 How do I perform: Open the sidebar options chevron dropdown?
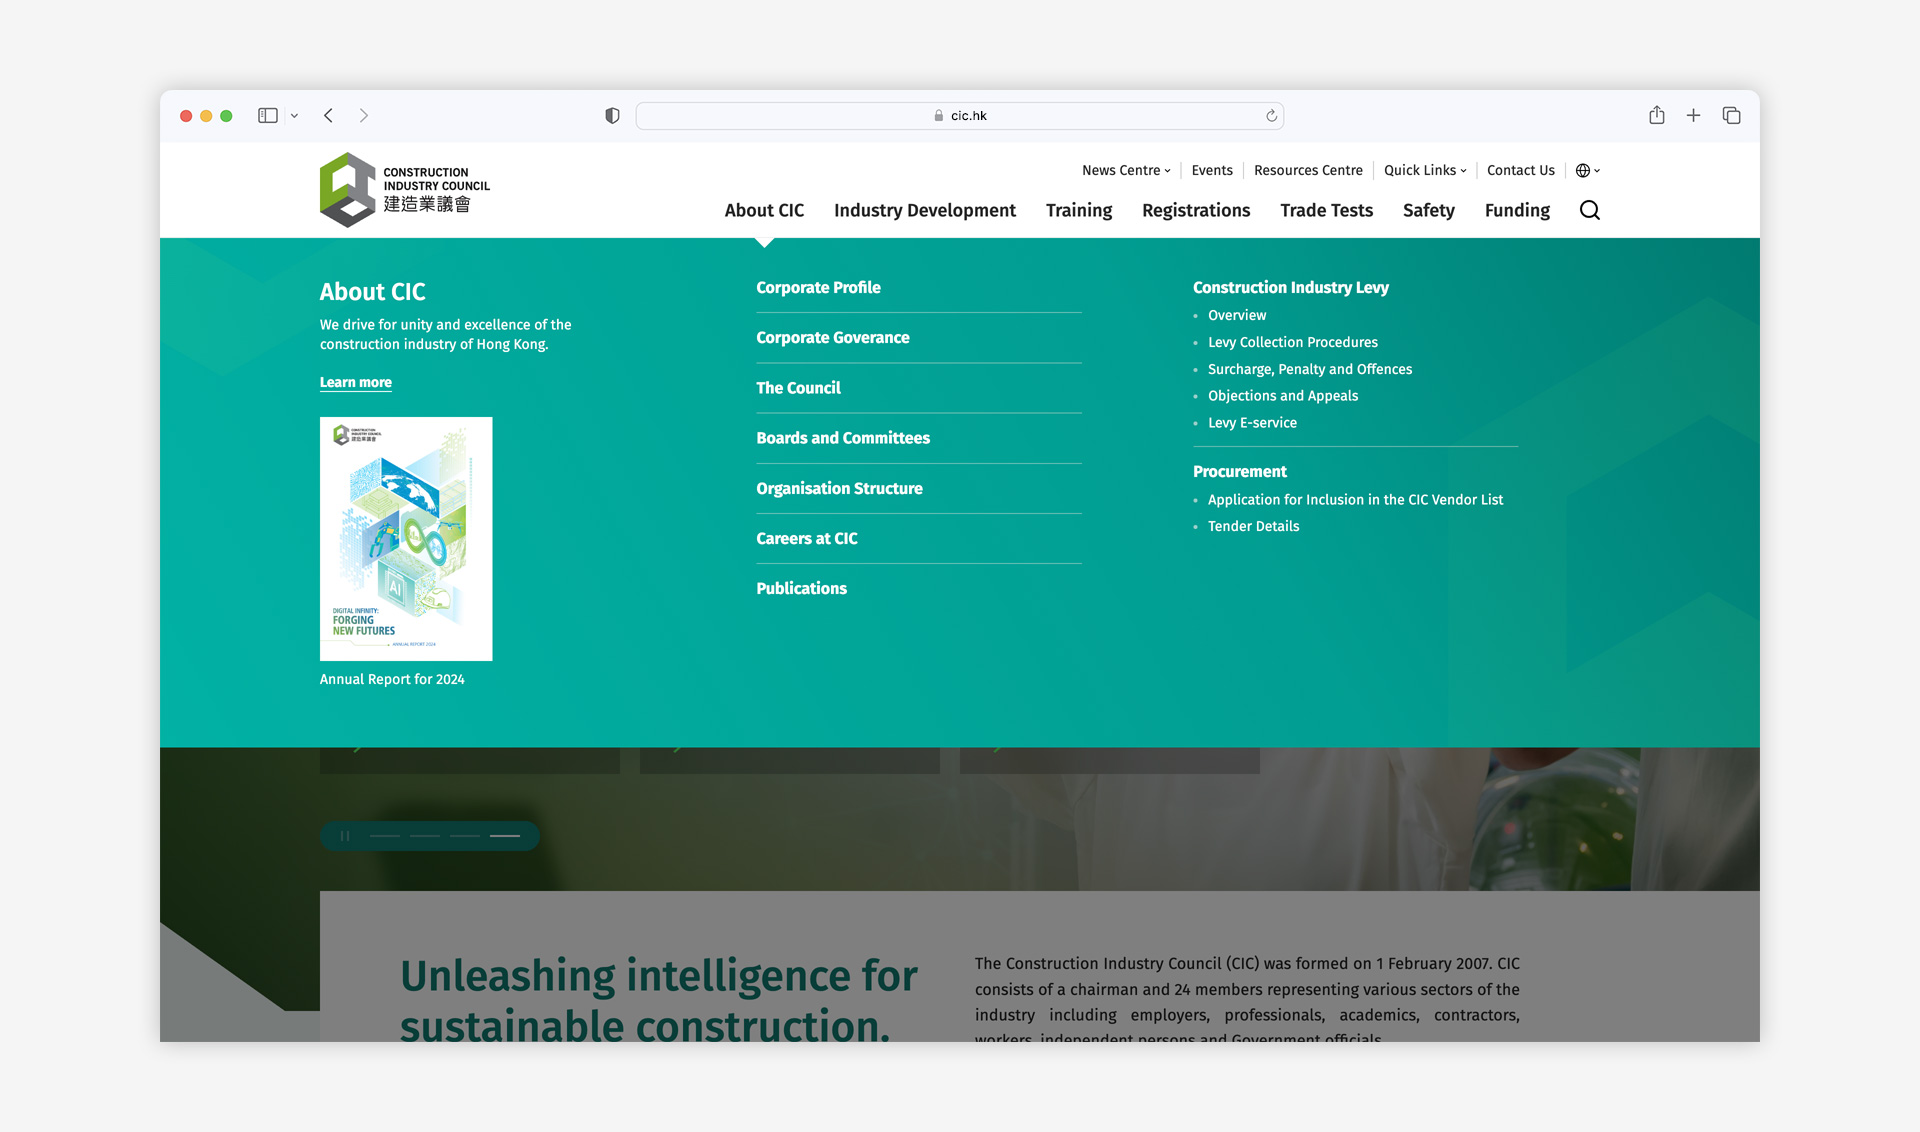click(x=294, y=116)
